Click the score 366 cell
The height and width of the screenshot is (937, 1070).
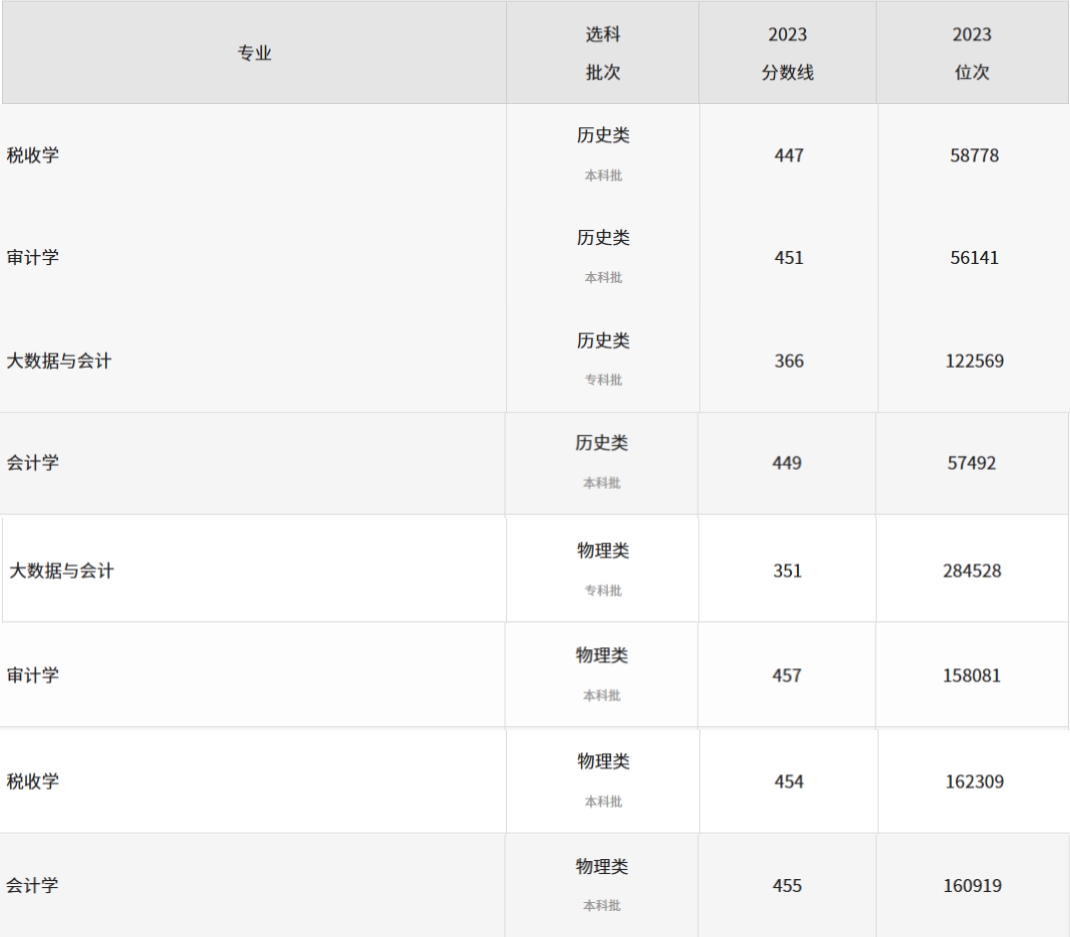pyautogui.click(x=789, y=361)
